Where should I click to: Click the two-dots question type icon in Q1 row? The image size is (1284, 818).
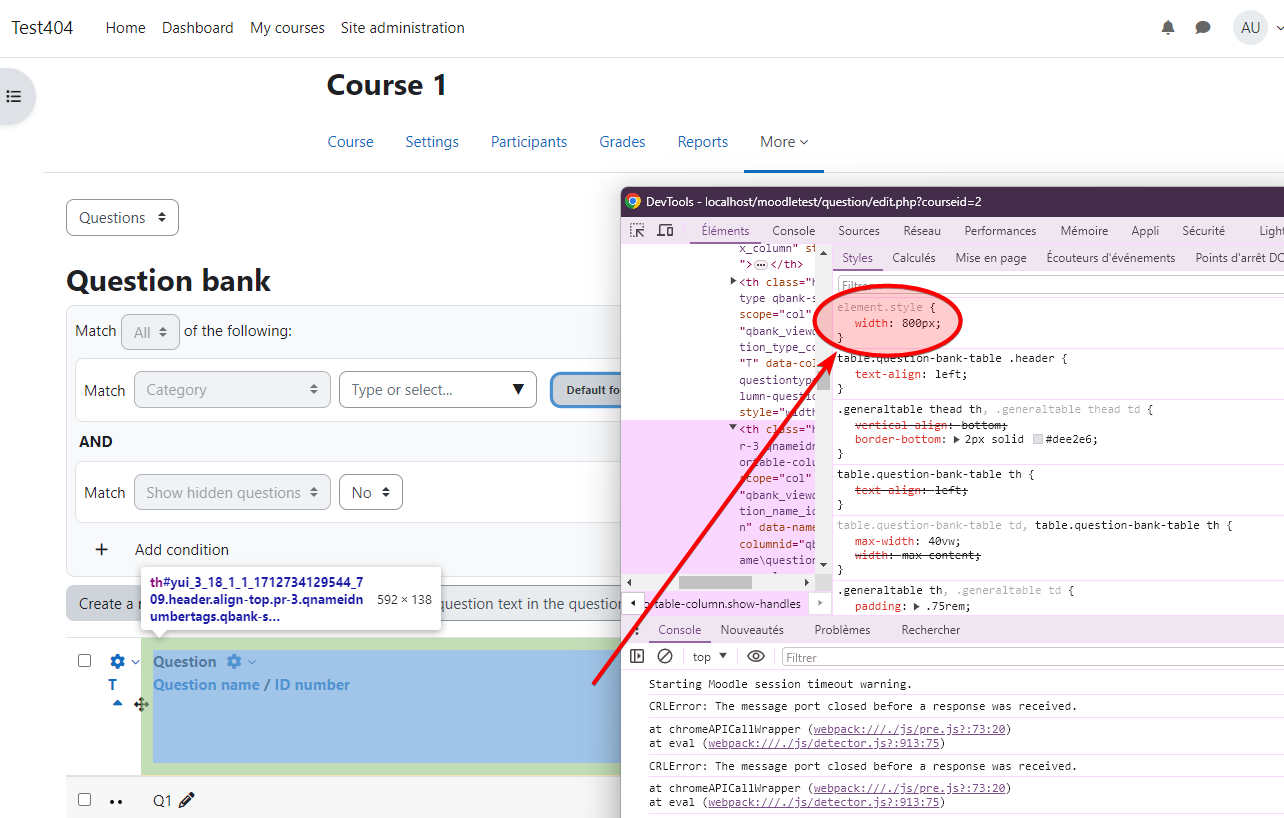[x=116, y=801]
